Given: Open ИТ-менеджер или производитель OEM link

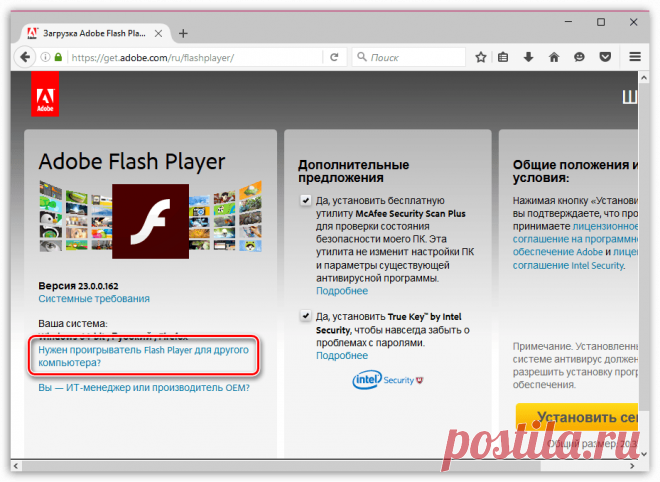Looking at the screenshot, I should (x=144, y=388).
